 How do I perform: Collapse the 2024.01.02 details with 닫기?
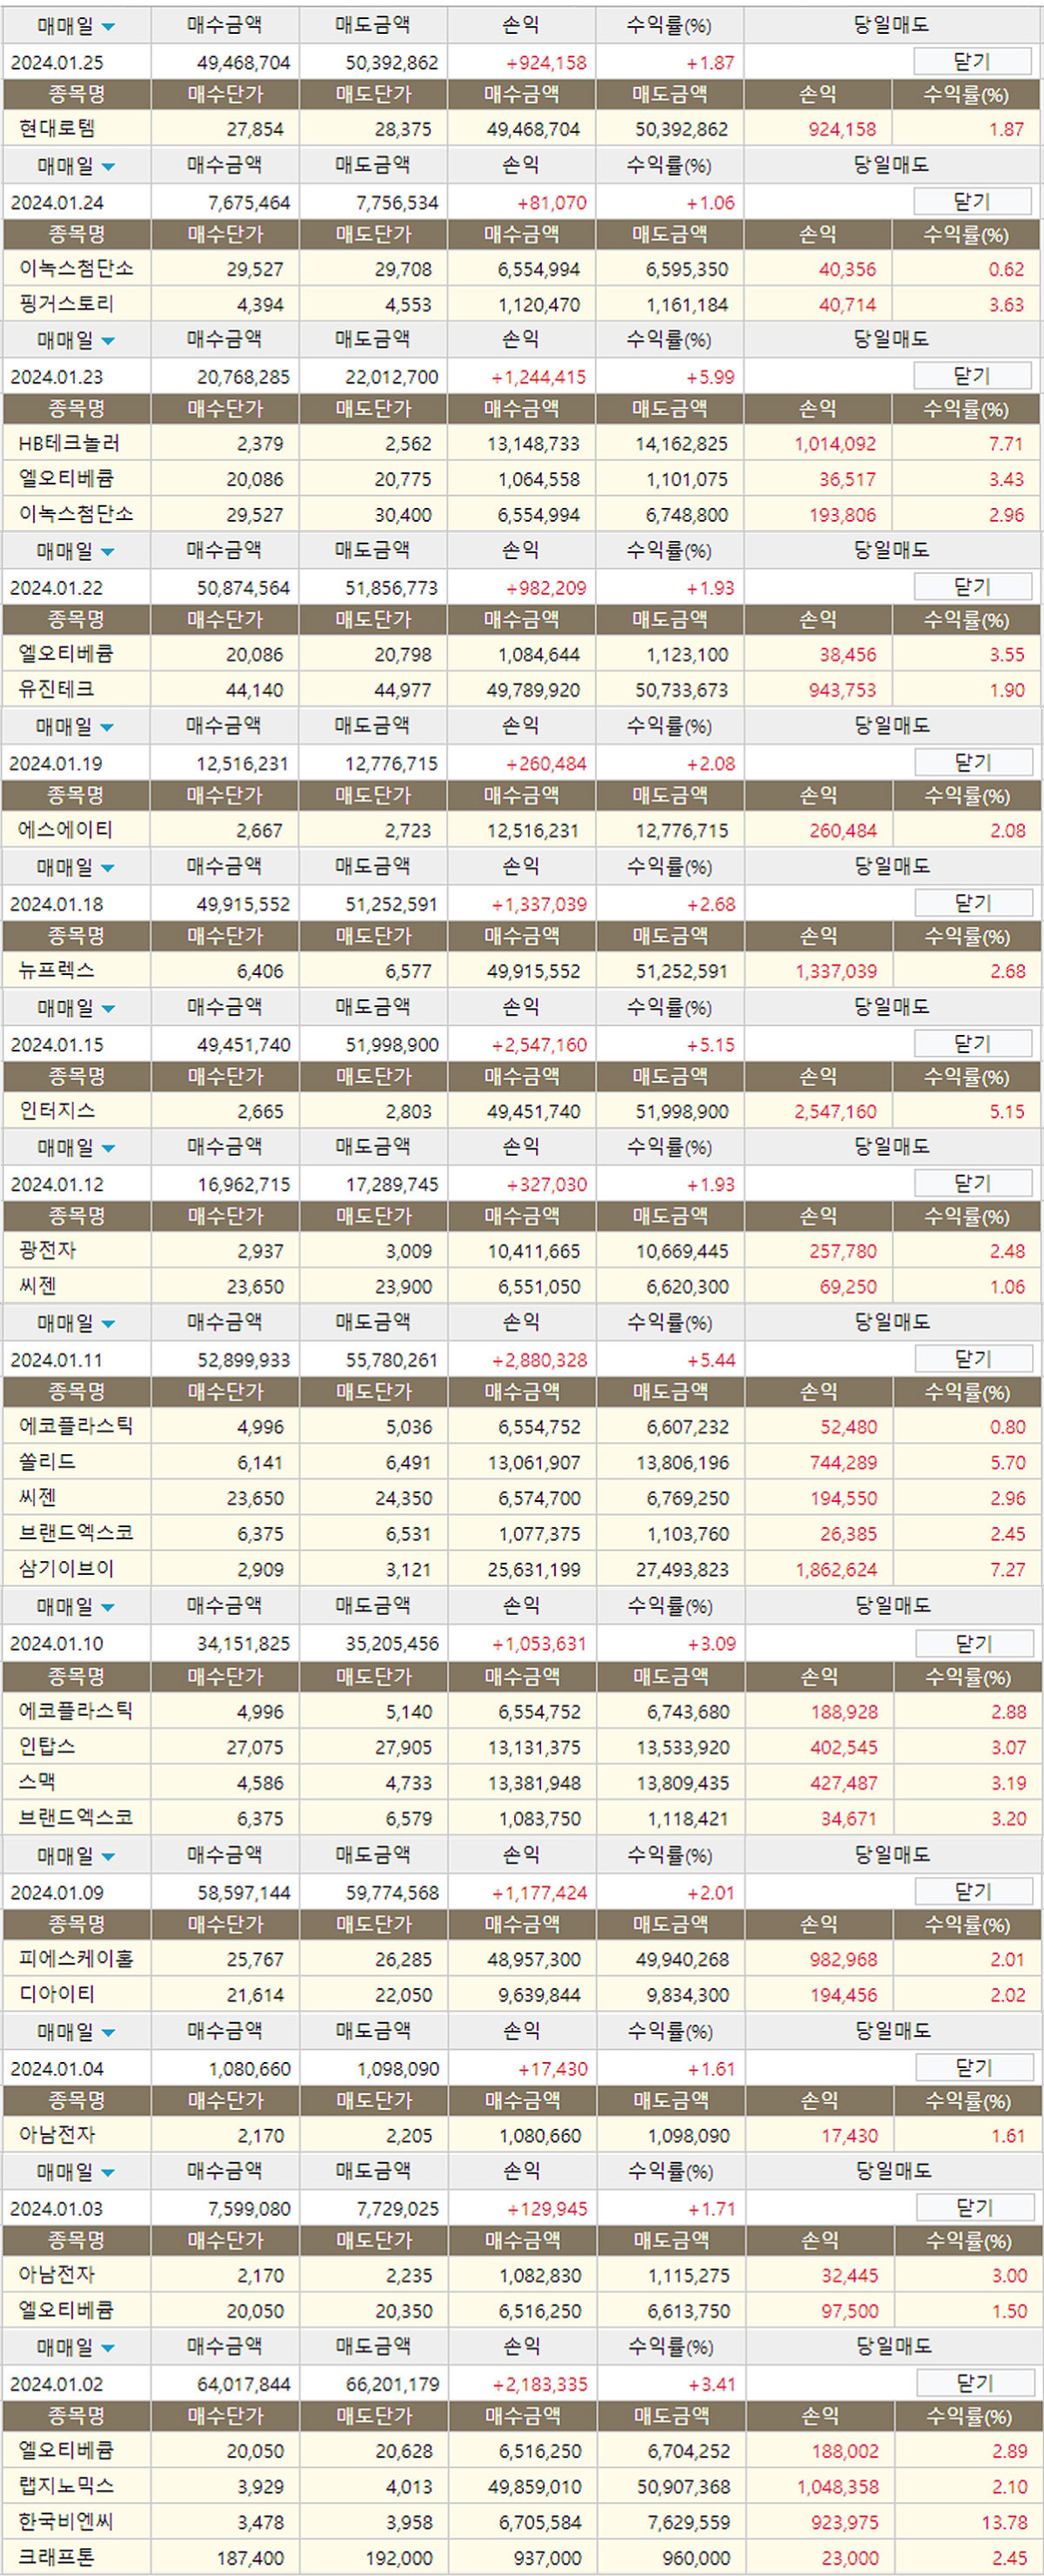coord(974,2383)
